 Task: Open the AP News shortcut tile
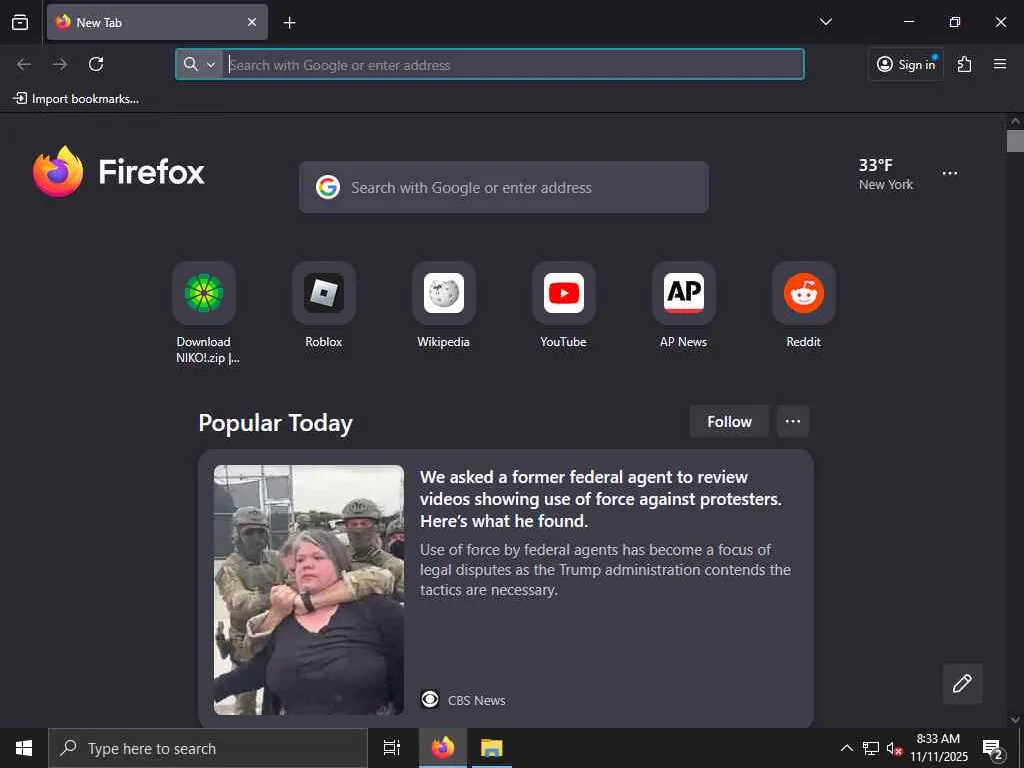[684, 306]
